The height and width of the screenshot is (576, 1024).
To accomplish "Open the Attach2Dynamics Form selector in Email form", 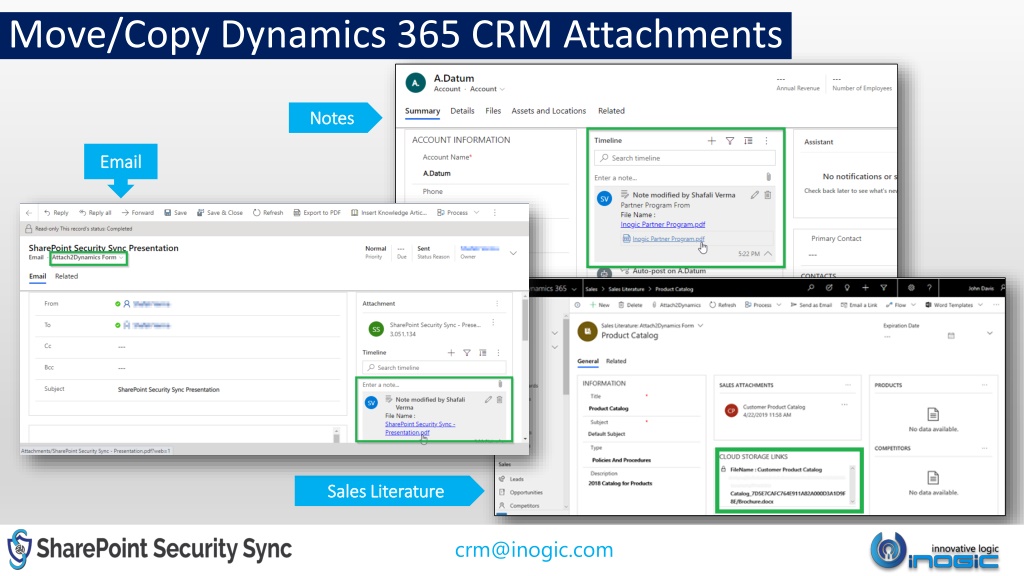I will click(88, 258).
